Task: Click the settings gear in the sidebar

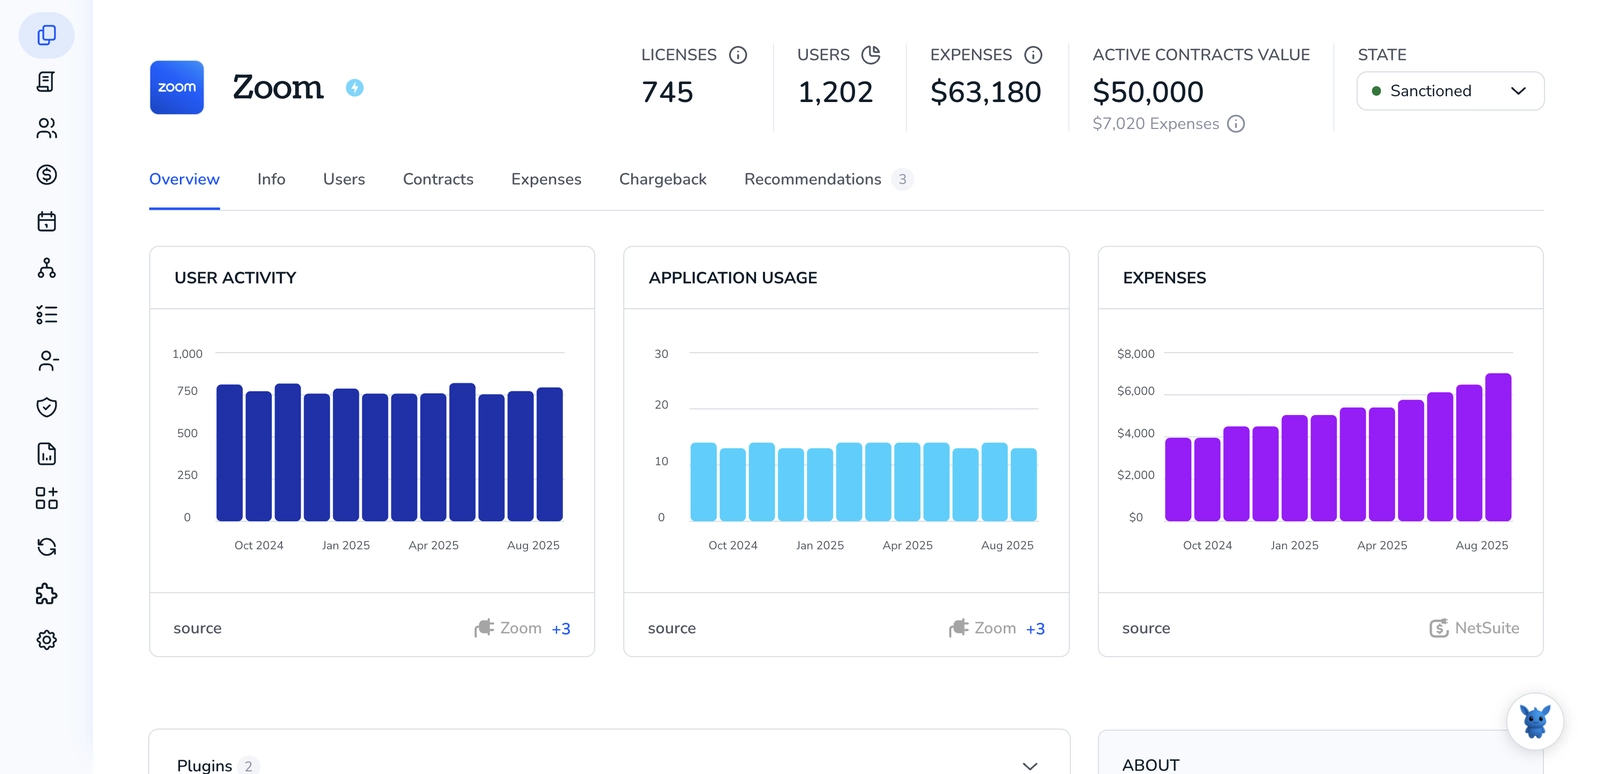Action: click(46, 640)
